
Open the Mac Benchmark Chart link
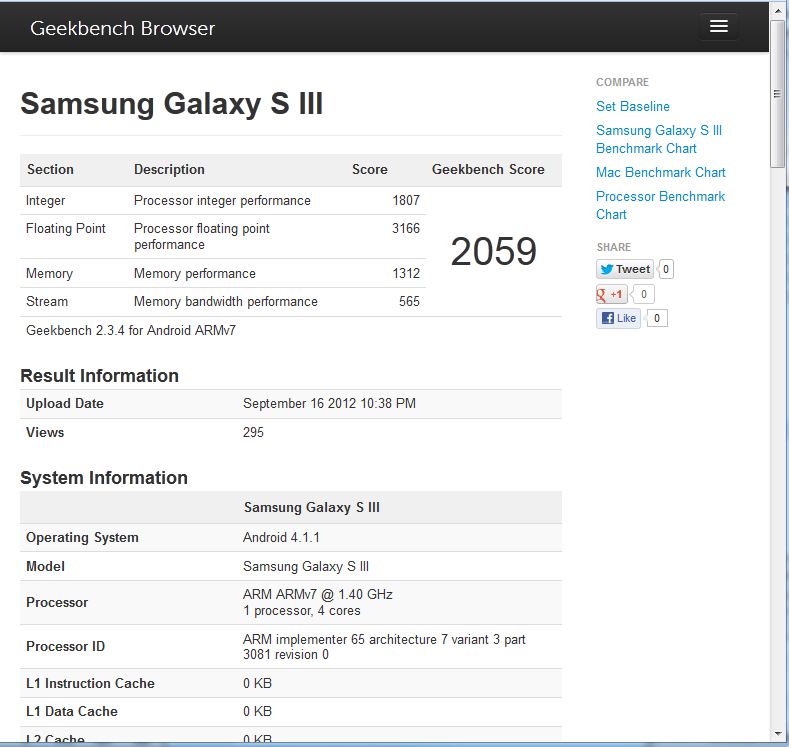click(x=661, y=172)
